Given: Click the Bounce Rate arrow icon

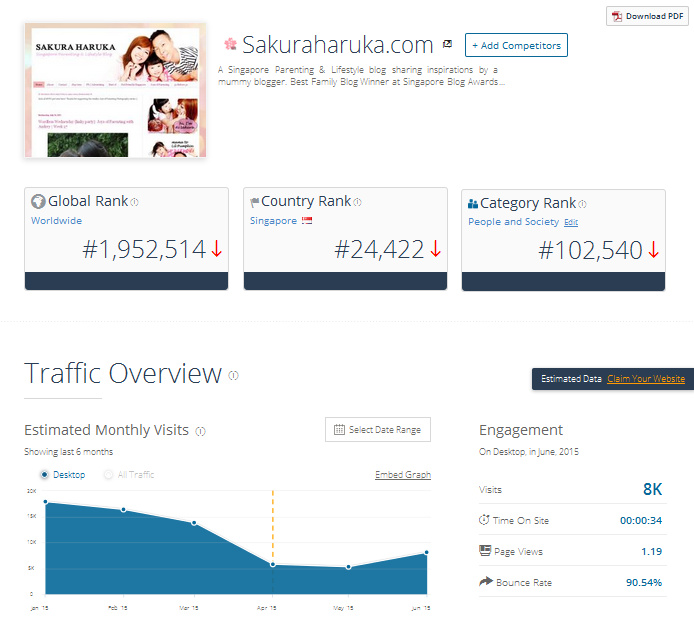Looking at the screenshot, I should (486, 581).
